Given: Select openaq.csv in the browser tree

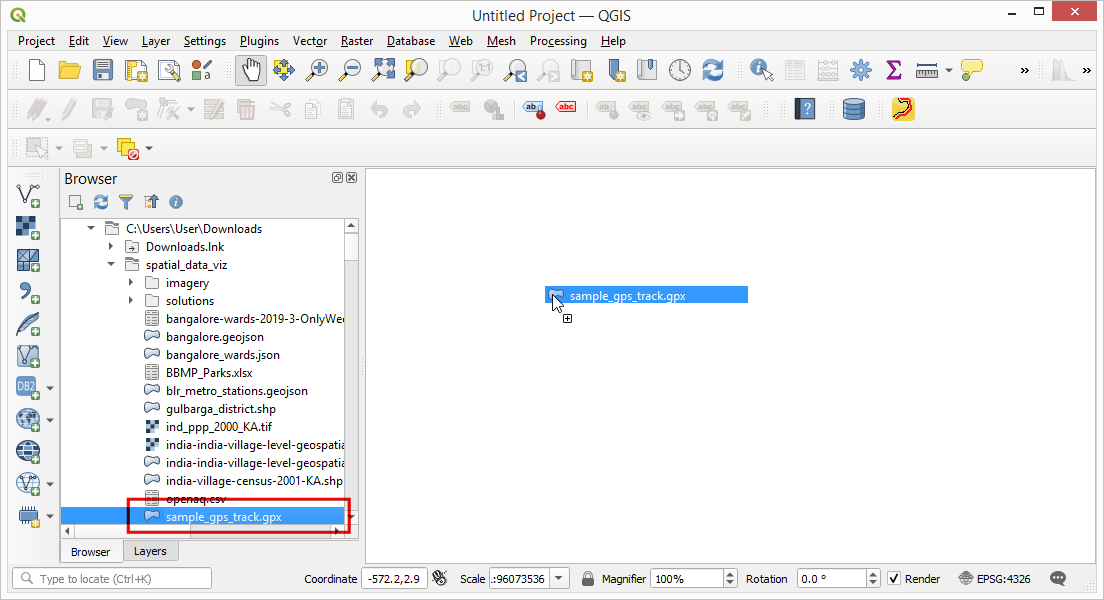Looking at the screenshot, I should pyautogui.click(x=196, y=499).
